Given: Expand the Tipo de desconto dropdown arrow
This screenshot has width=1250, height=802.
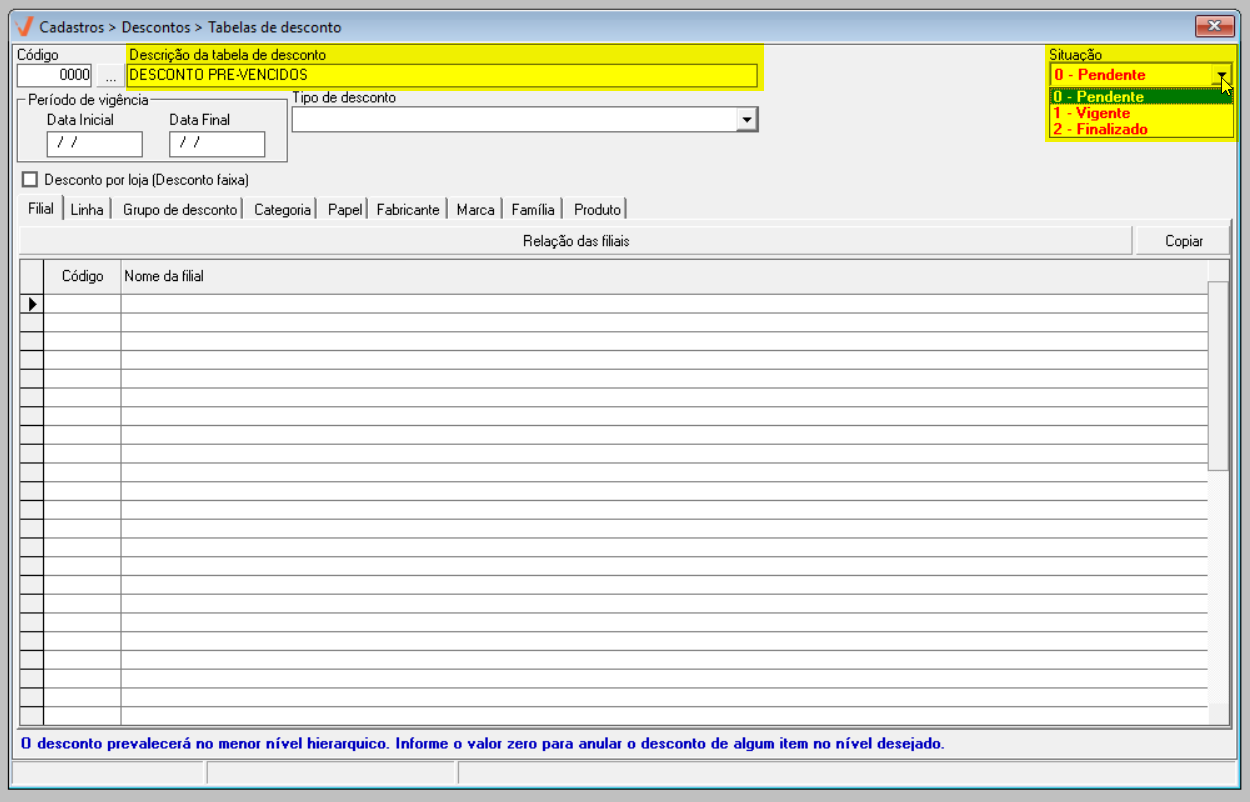Looking at the screenshot, I should click(746, 120).
